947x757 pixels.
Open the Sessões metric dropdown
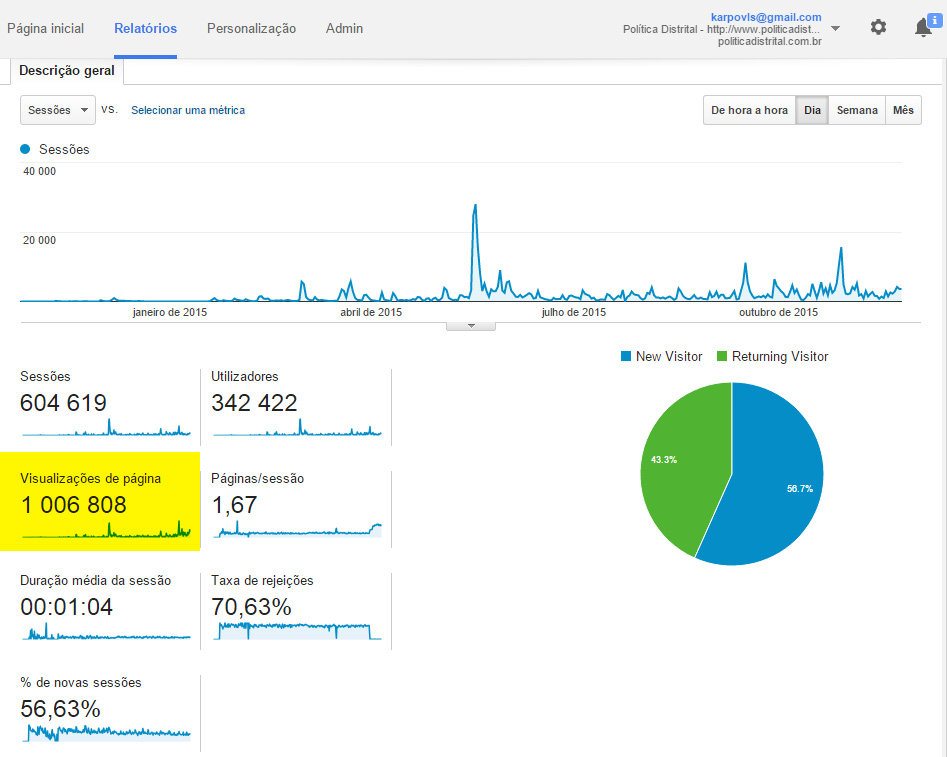pyautogui.click(x=58, y=110)
